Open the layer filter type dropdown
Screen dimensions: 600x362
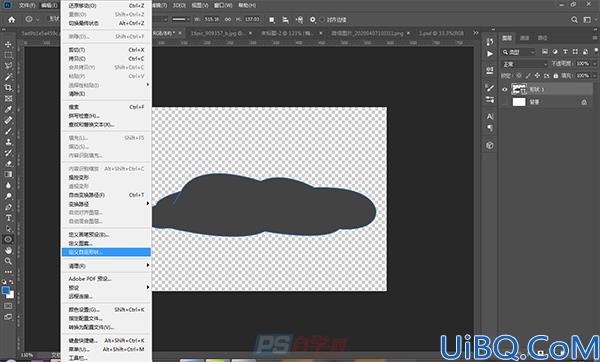pyautogui.click(x=519, y=52)
